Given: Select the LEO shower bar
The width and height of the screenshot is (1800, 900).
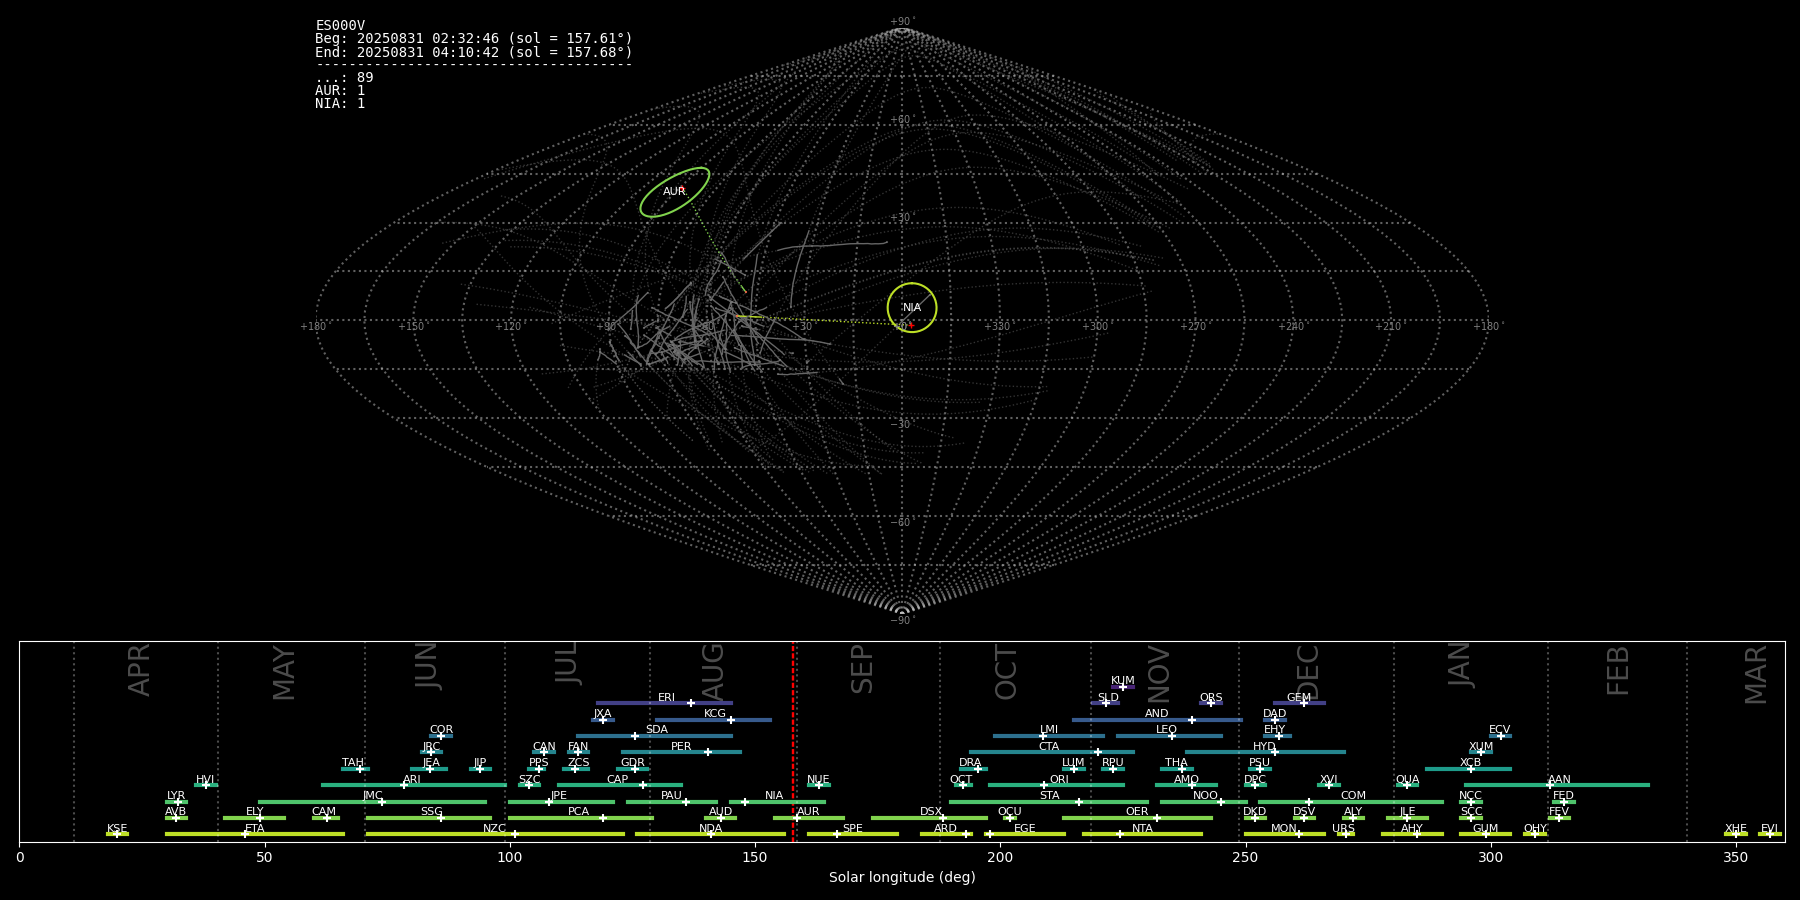Looking at the screenshot, I should click(x=1169, y=736).
